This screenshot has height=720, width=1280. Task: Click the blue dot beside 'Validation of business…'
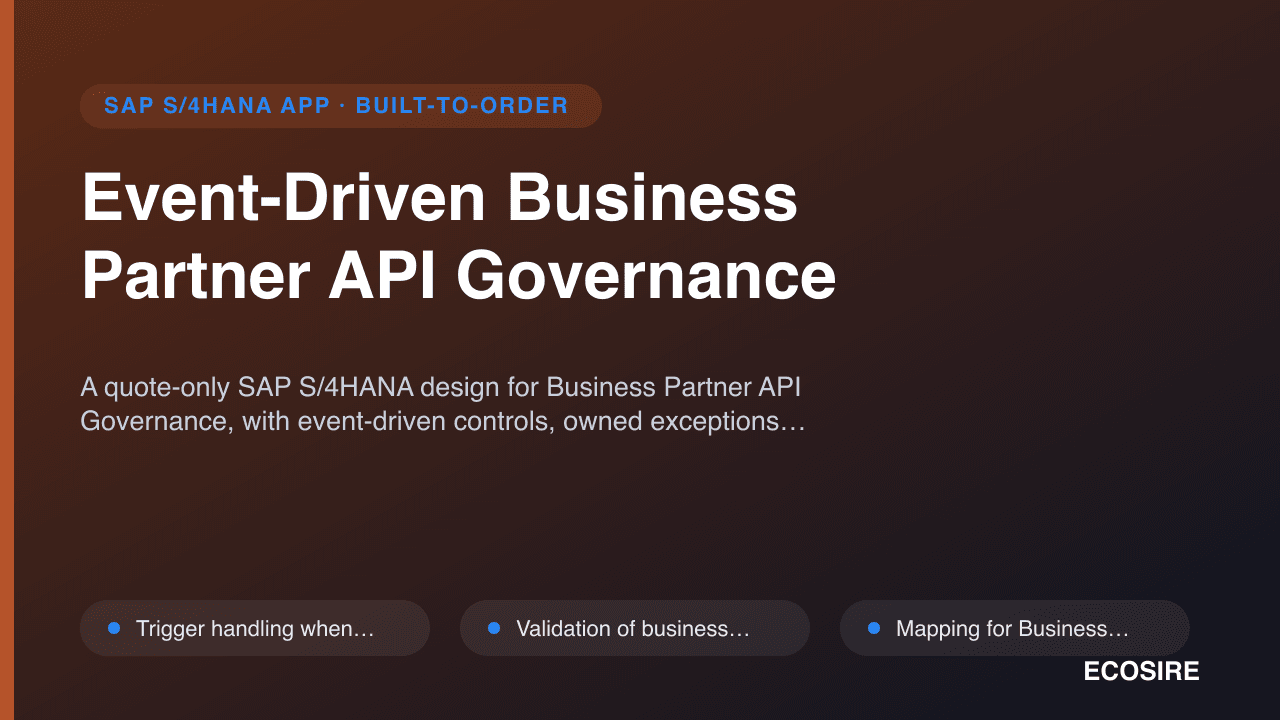pos(494,628)
